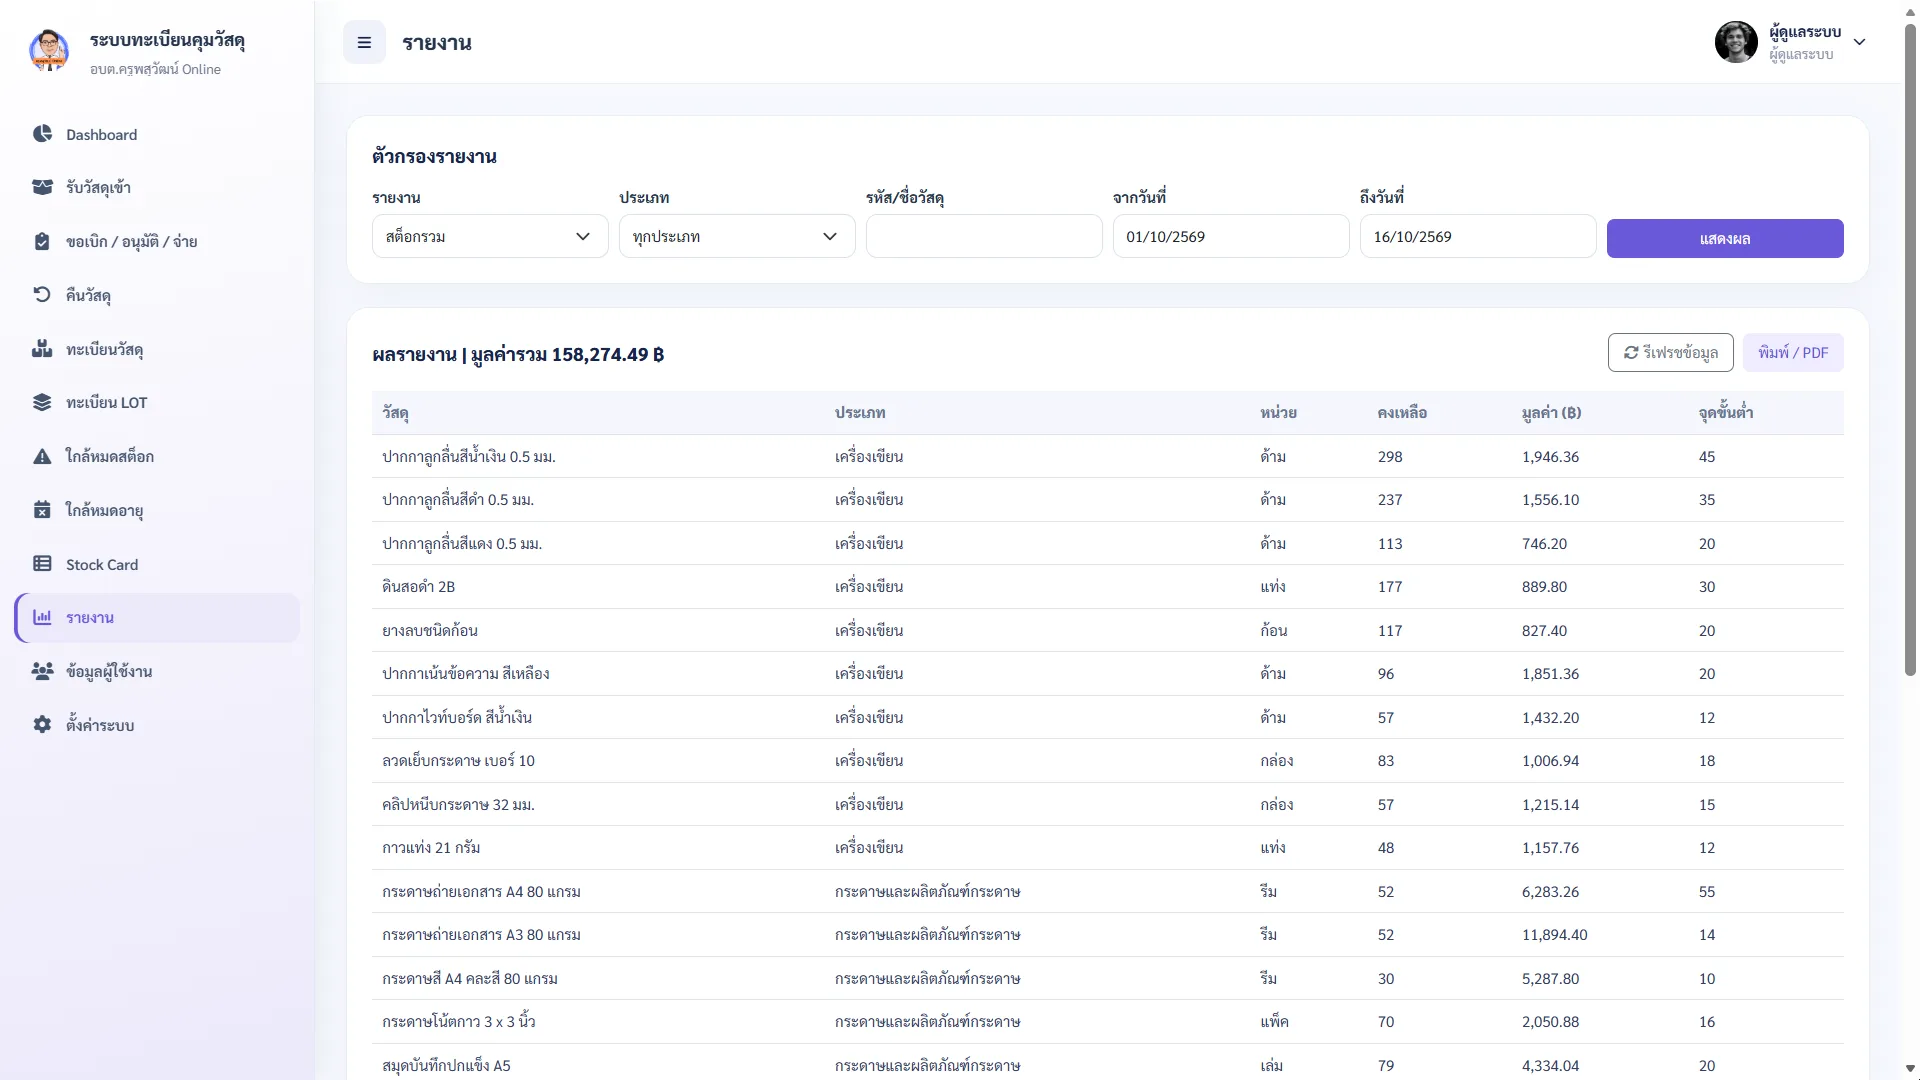Go to Stock Card menu item
The width and height of the screenshot is (1920, 1080).
[x=157, y=564]
